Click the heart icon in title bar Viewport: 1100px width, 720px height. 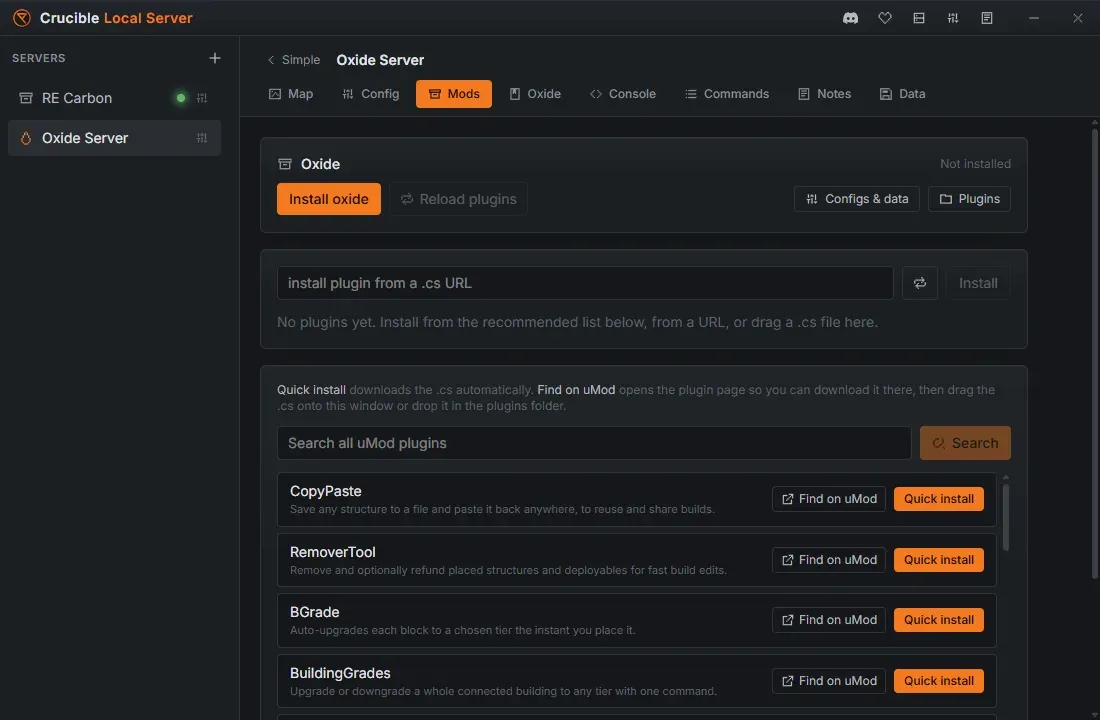point(885,18)
